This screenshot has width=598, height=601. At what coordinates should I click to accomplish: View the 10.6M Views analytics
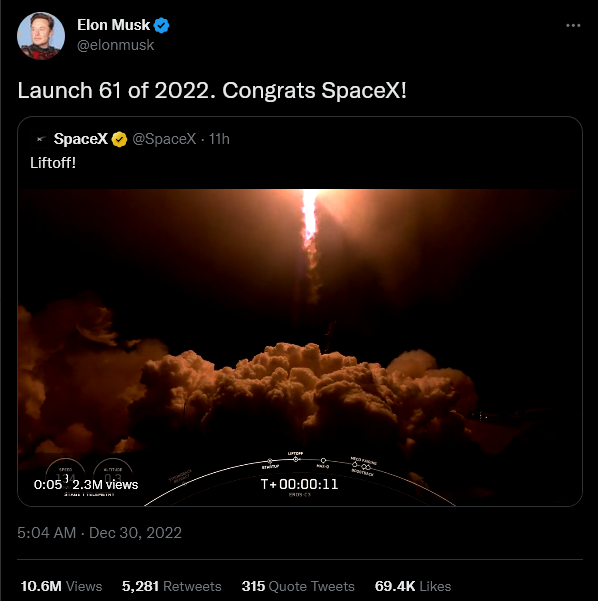[61, 586]
